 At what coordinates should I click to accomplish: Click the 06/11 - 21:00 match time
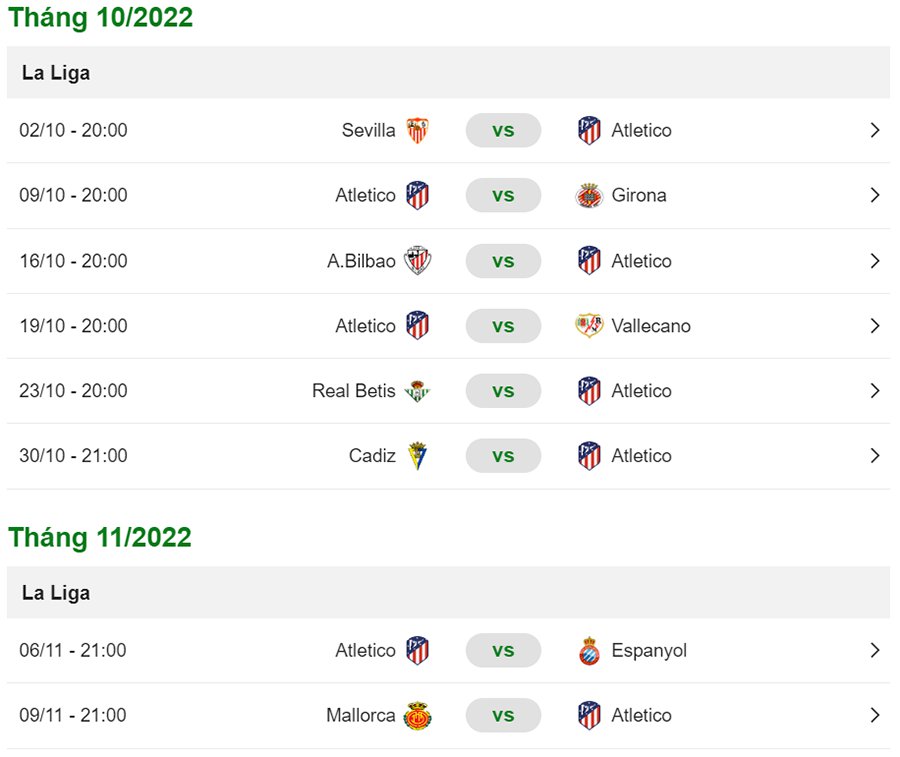[73, 651]
